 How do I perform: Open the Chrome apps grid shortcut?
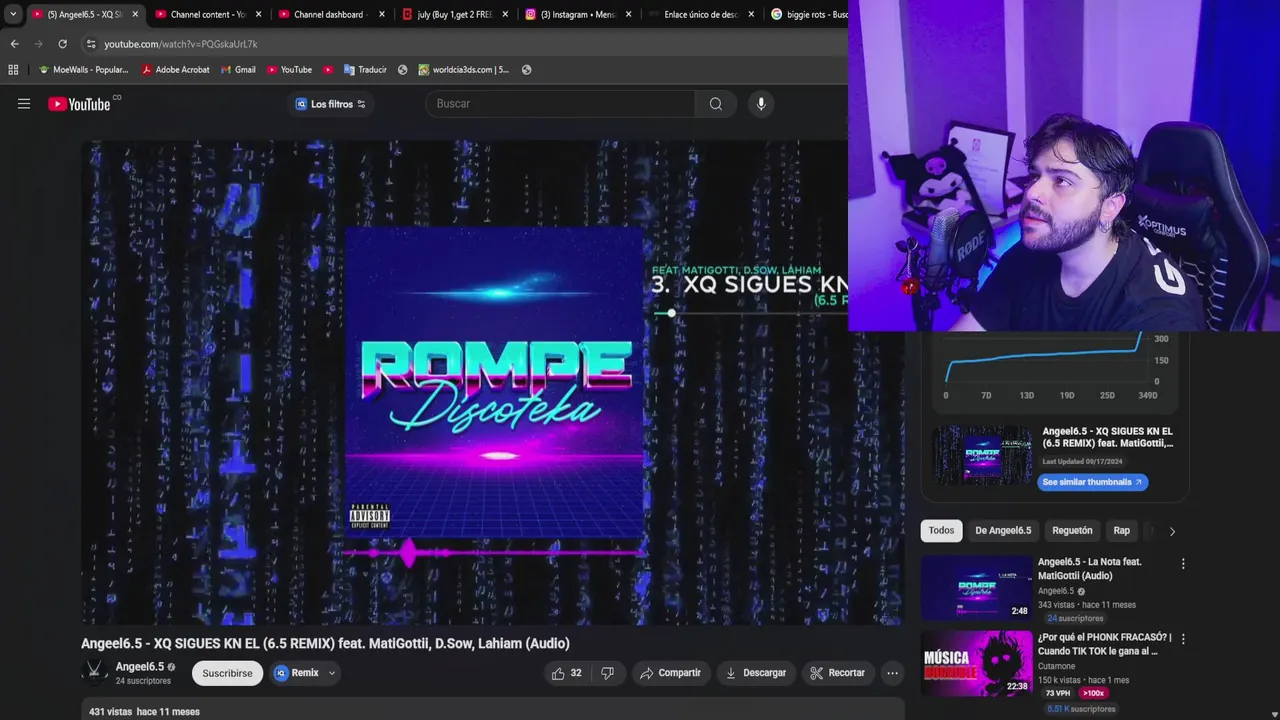click(x=13, y=70)
